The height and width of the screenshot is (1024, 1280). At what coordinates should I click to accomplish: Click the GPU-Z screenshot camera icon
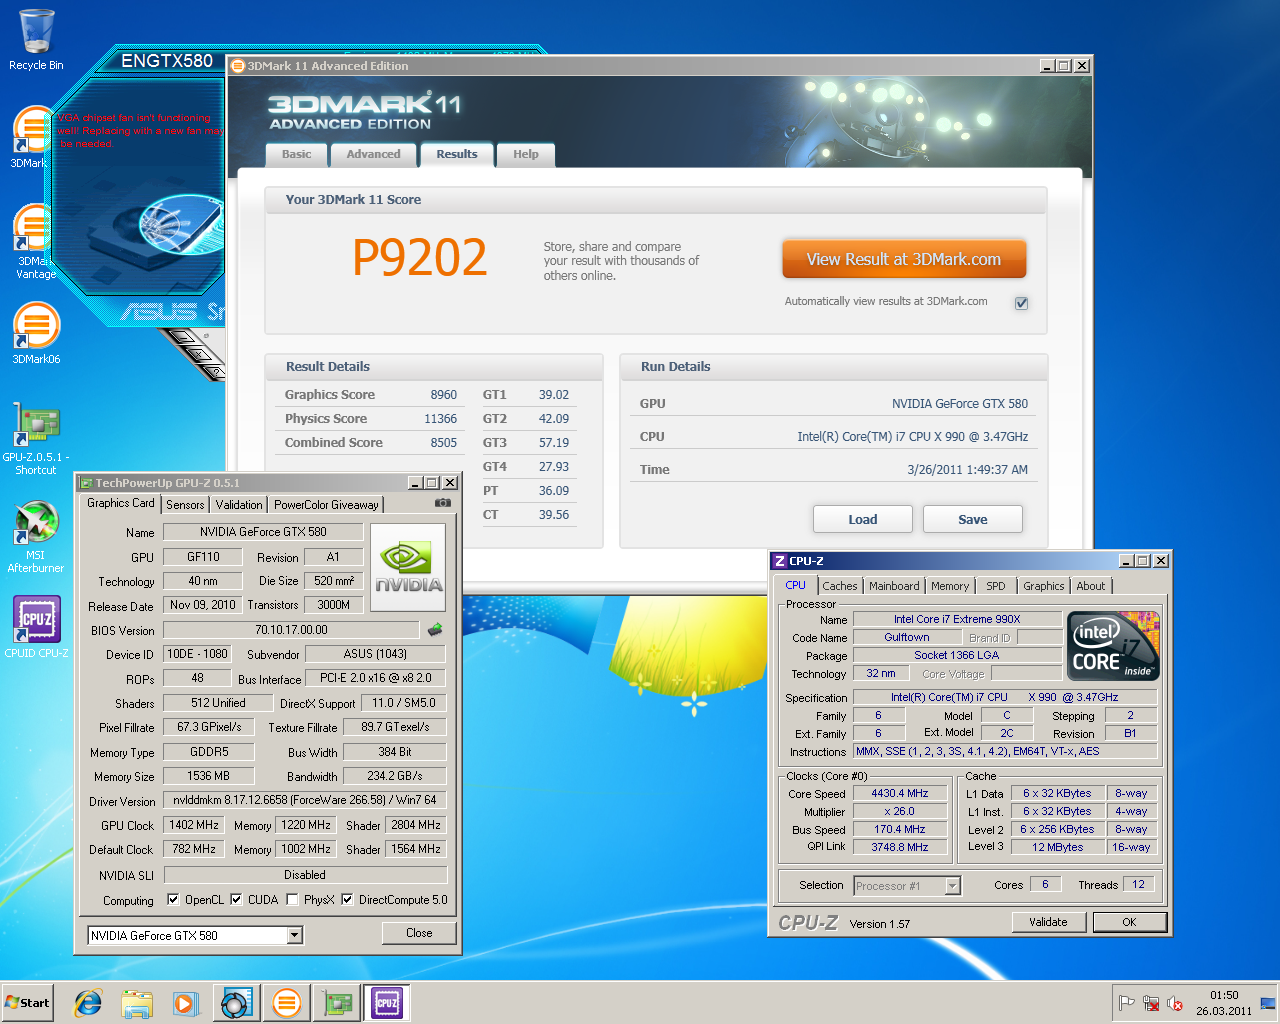click(x=443, y=503)
